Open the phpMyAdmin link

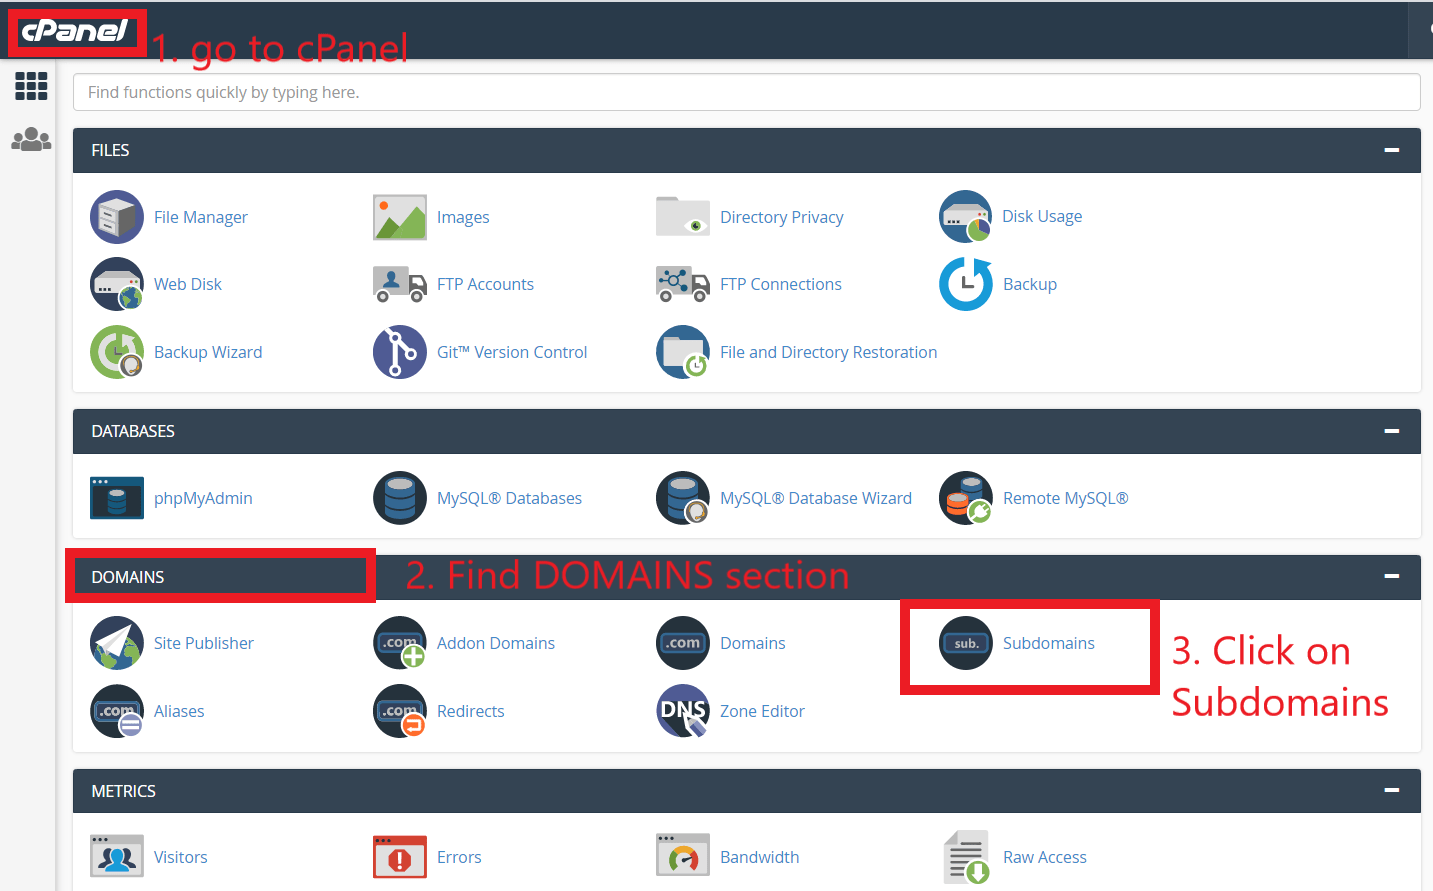[x=203, y=498]
